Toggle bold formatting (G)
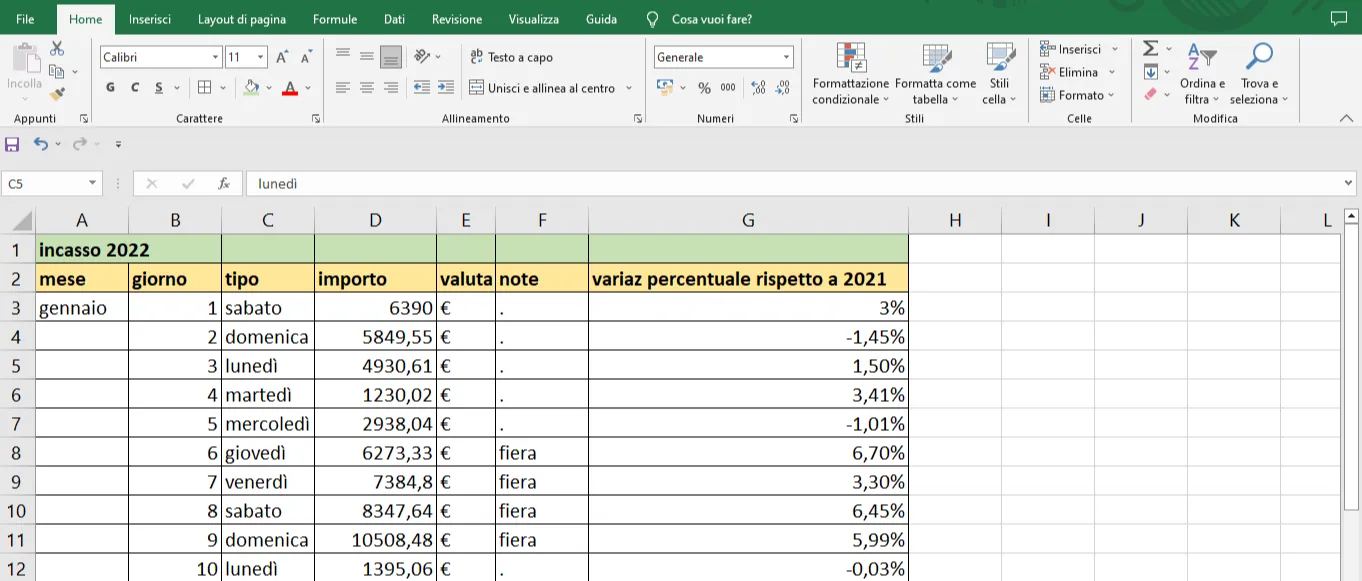This screenshot has width=1362, height=581. tap(110, 88)
